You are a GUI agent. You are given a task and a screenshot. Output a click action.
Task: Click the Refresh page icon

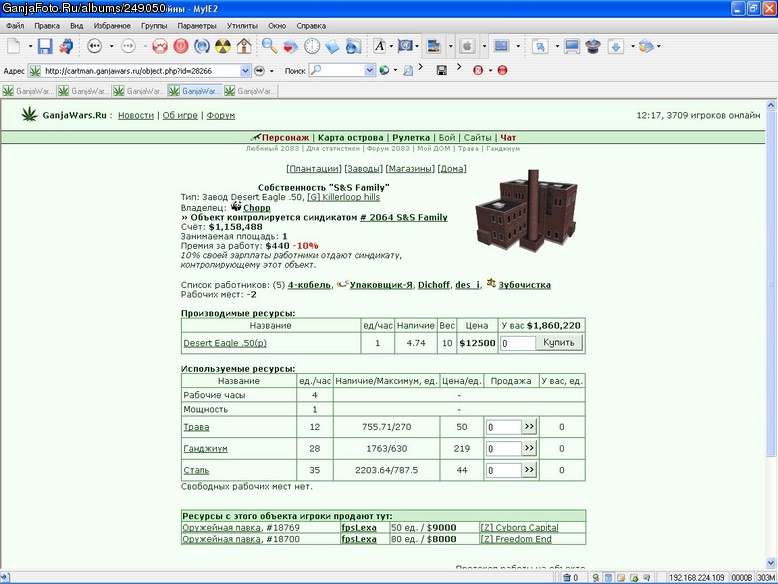[201, 46]
